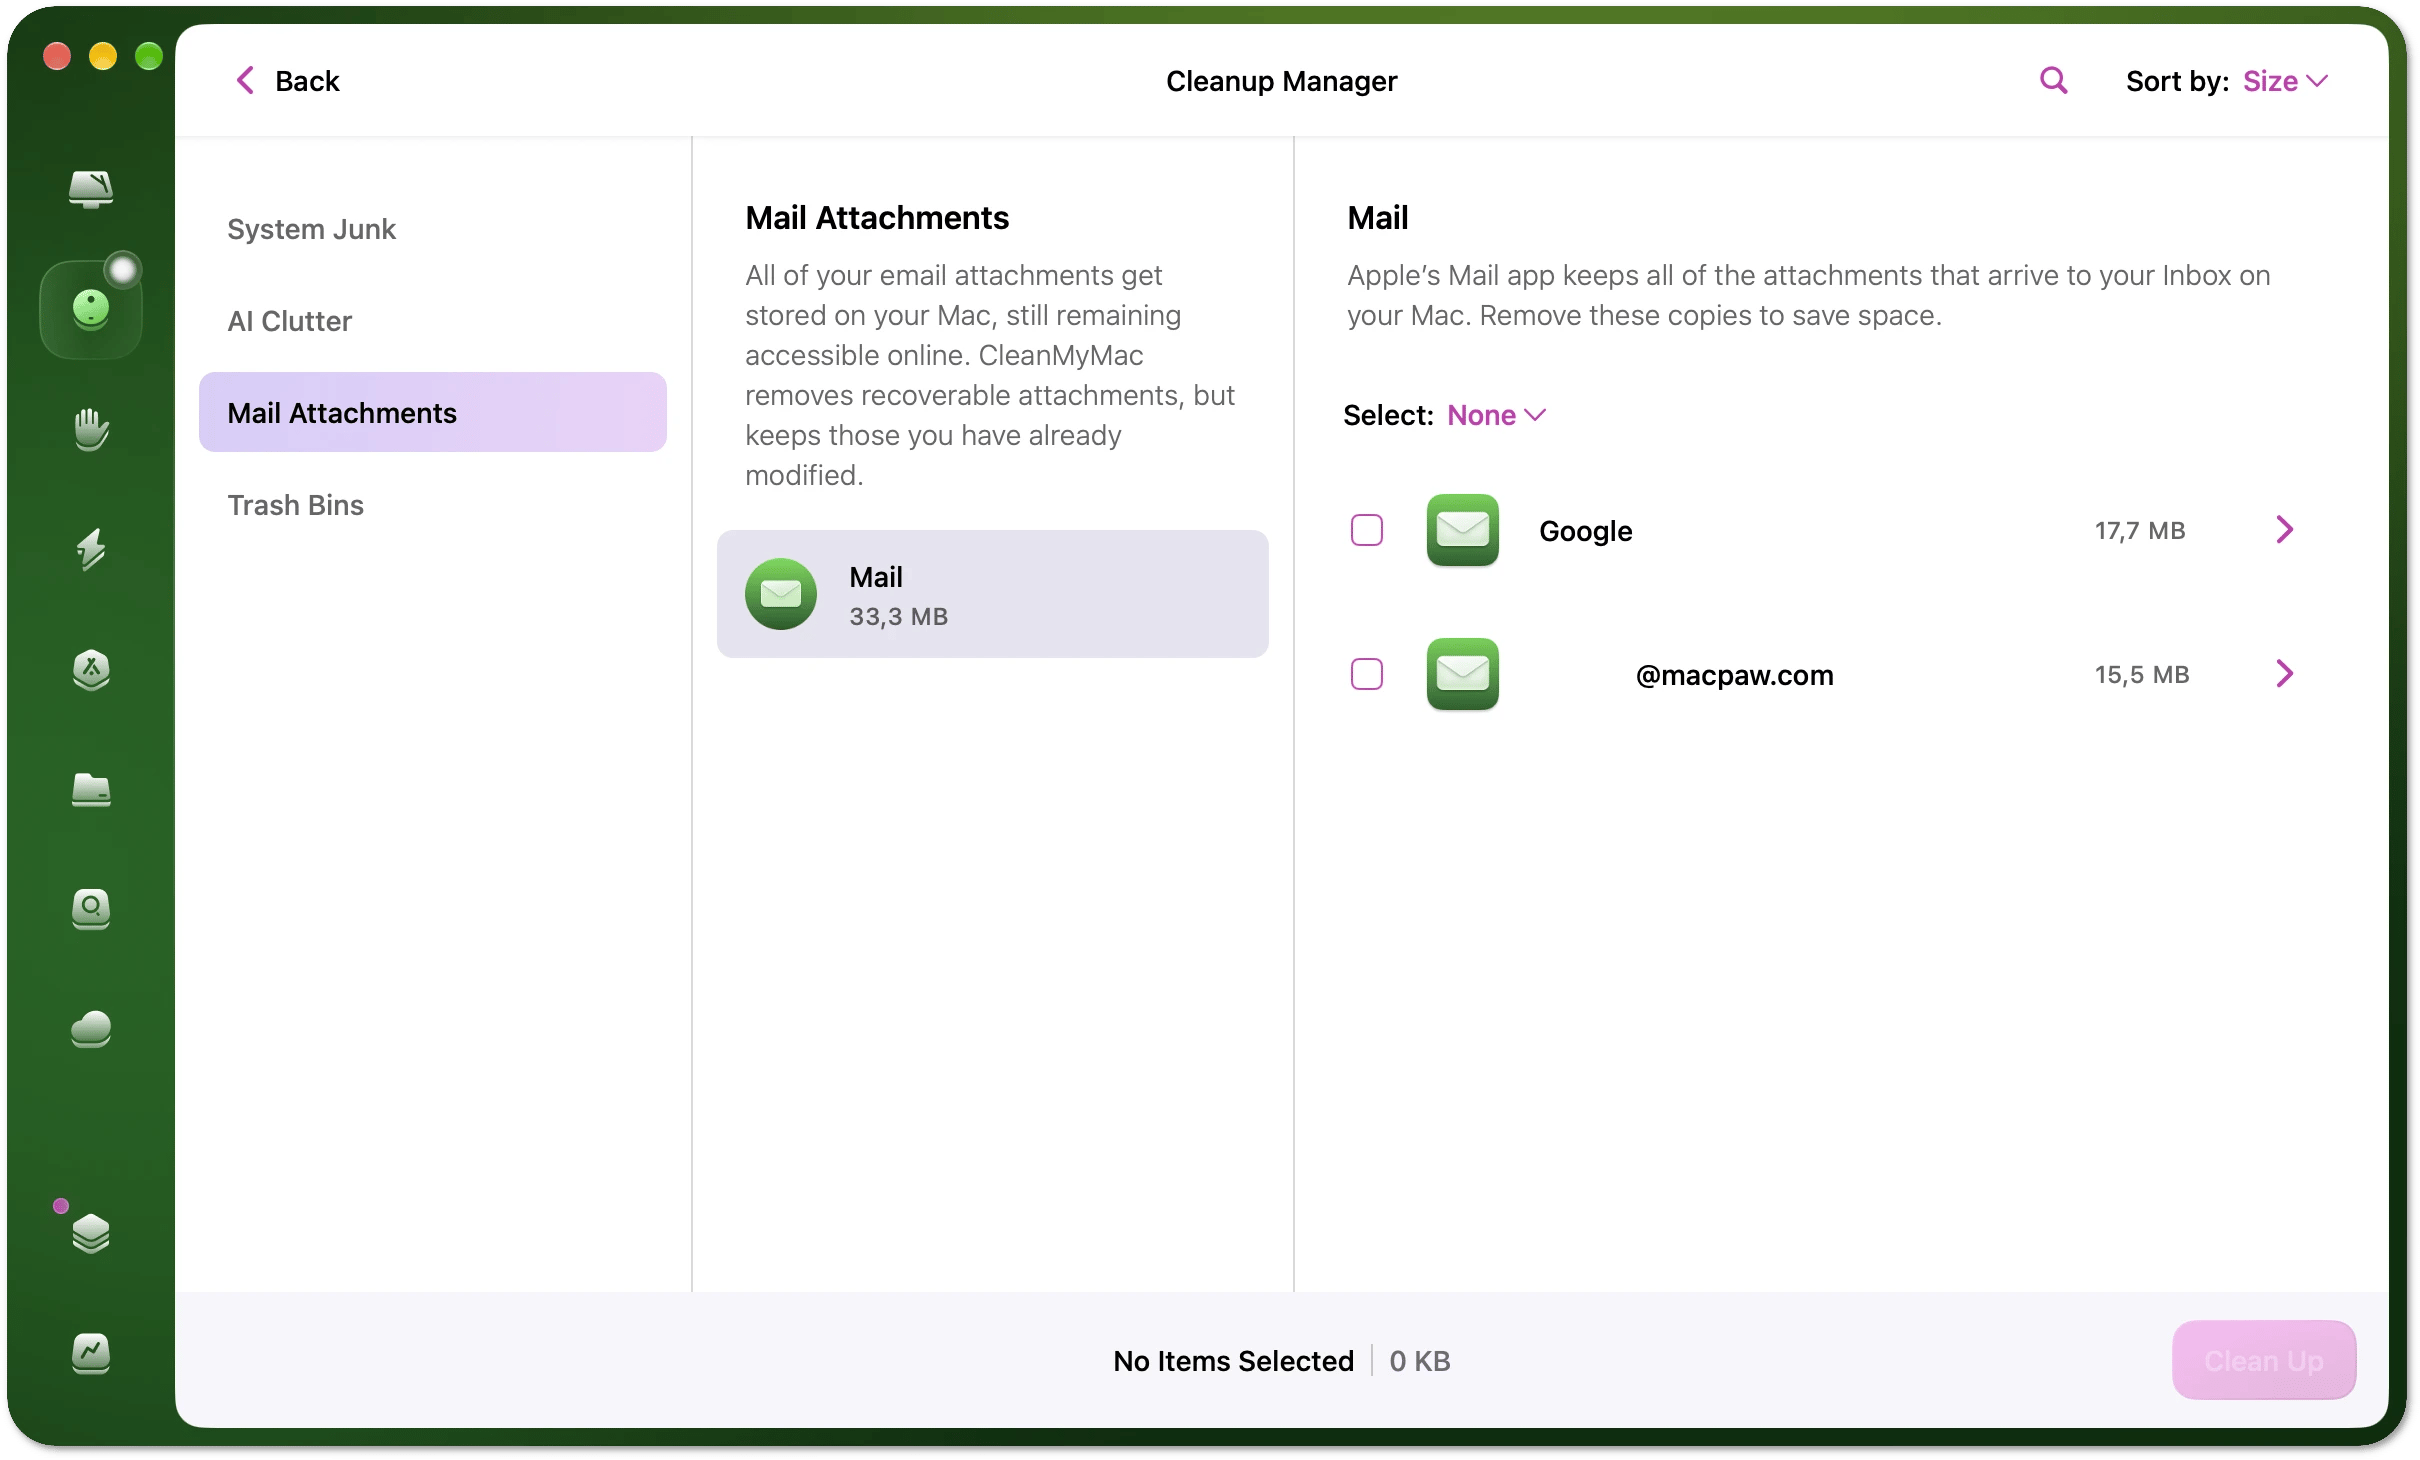The height and width of the screenshot is (1460, 2420).
Task: Open the Performance lightning bolt icon
Action: coord(91,549)
